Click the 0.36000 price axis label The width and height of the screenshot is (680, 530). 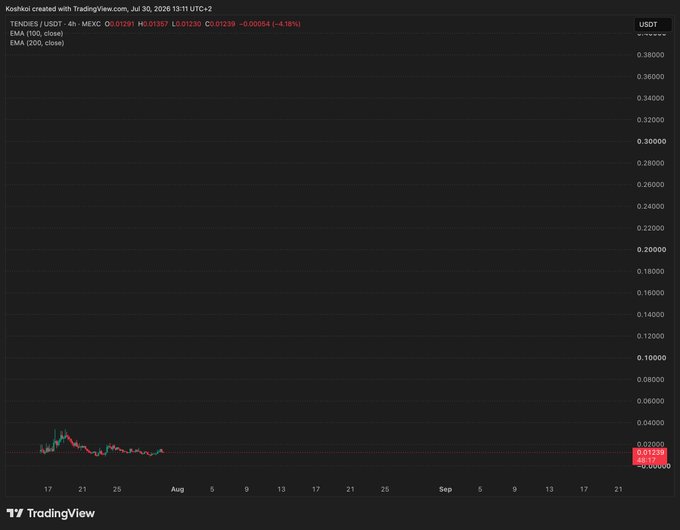[650, 76]
